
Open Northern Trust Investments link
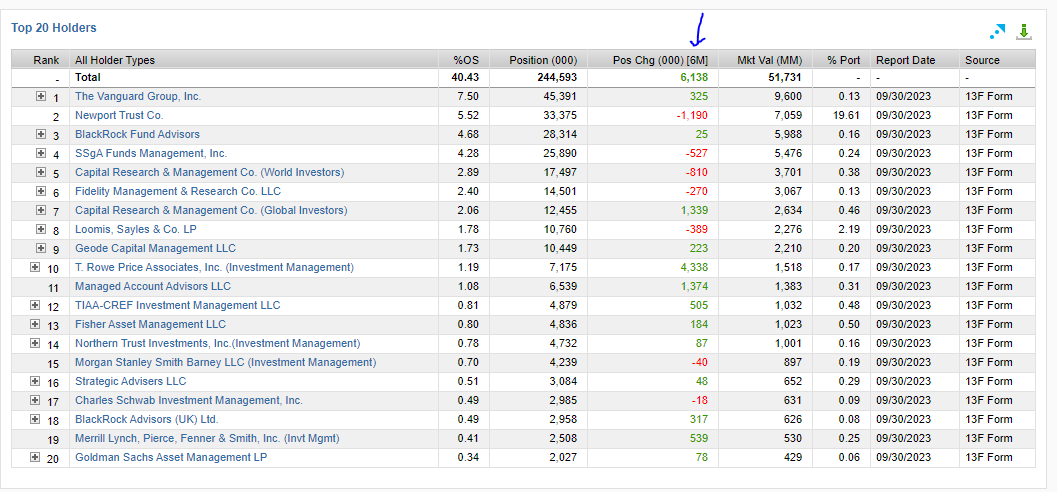(218, 343)
